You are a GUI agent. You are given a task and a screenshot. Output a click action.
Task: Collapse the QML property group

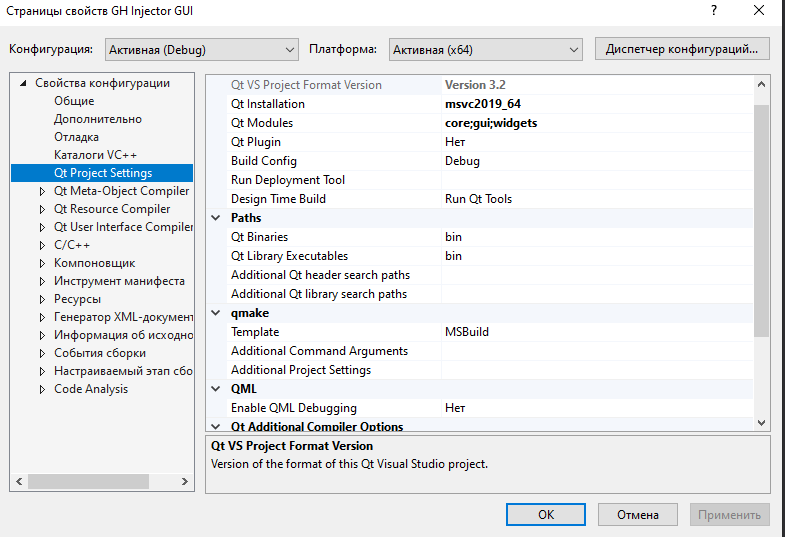(x=216, y=389)
